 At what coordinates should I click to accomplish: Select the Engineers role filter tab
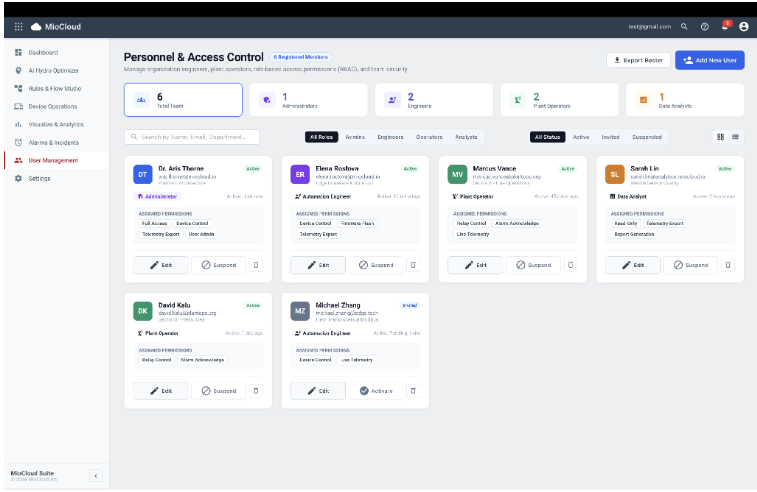(390, 137)
